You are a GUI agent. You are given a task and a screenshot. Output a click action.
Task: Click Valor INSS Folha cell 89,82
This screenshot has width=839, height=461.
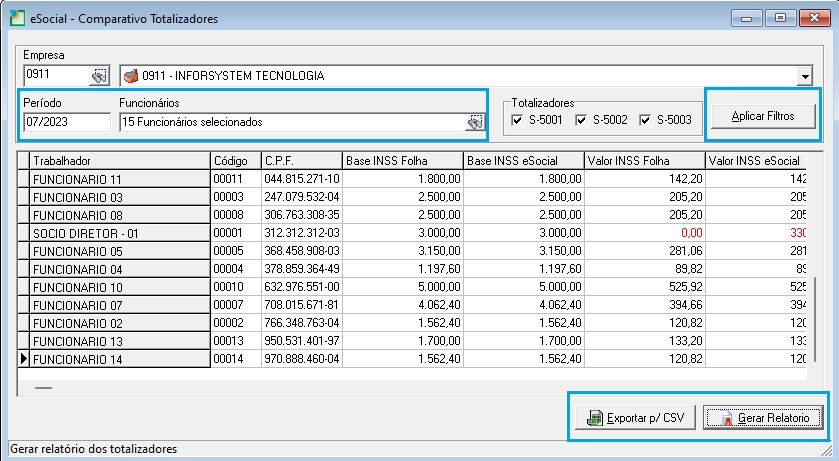click(645, 270)
